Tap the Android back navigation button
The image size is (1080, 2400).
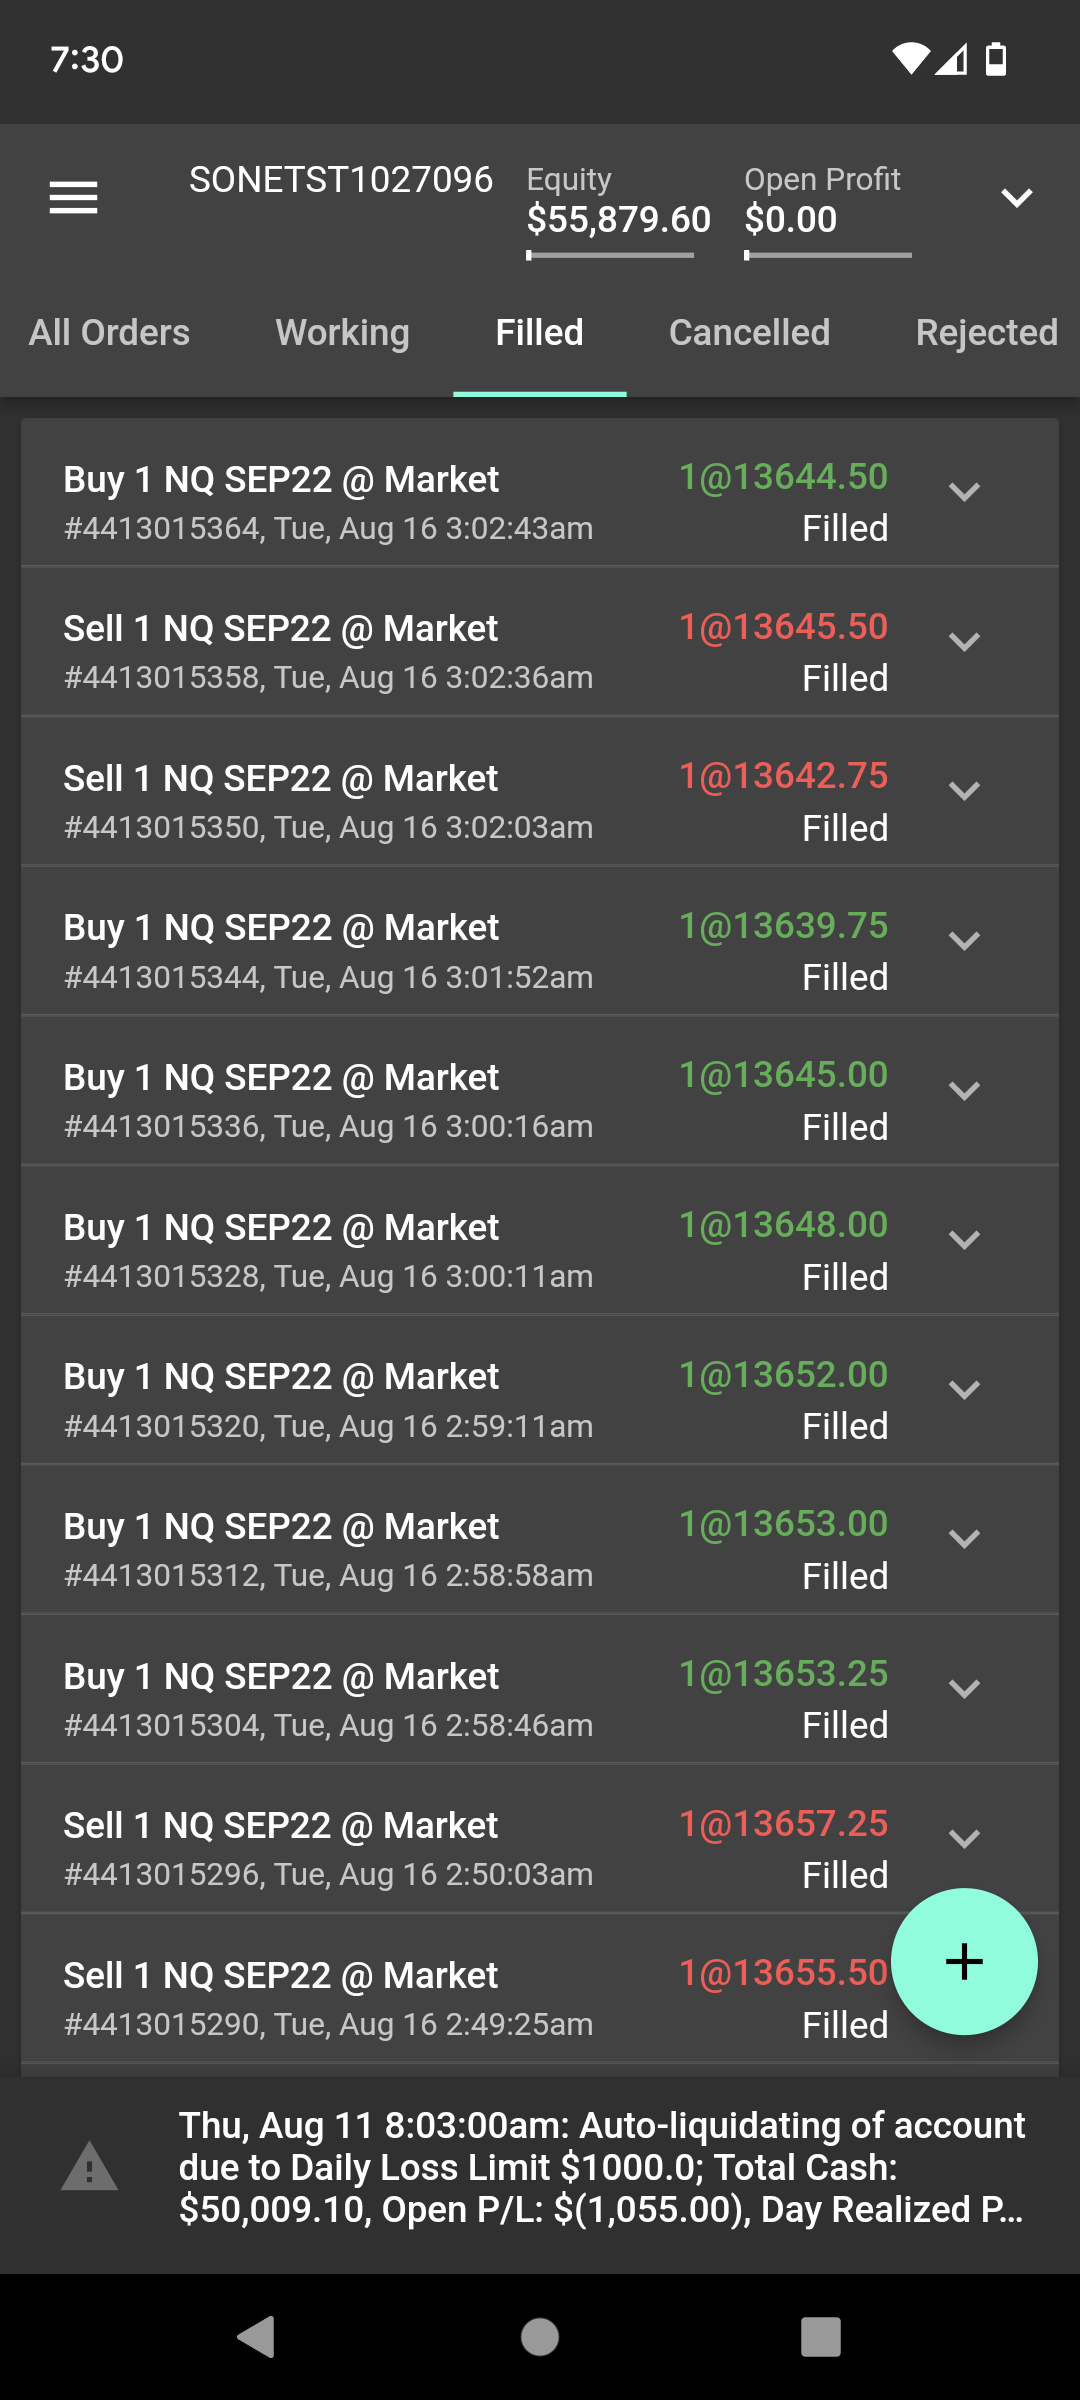click(x=257, y=2337)
